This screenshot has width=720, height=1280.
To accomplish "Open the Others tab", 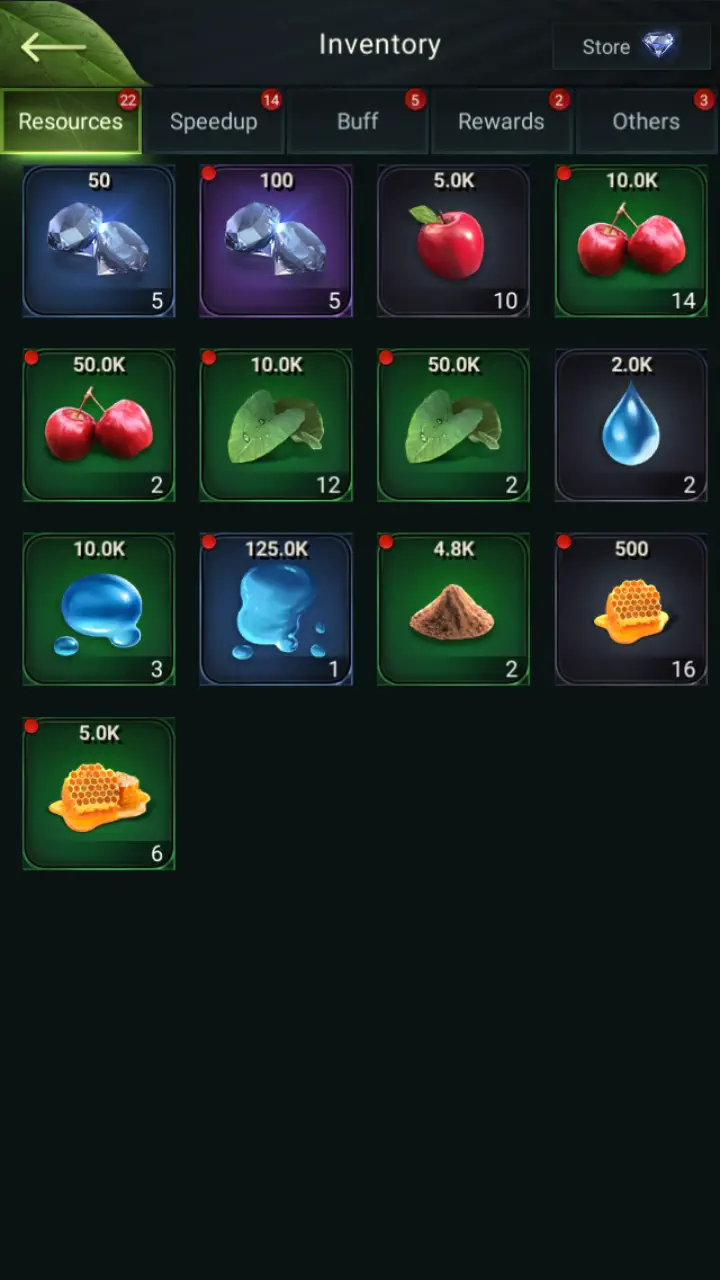I will pos(646,121).
